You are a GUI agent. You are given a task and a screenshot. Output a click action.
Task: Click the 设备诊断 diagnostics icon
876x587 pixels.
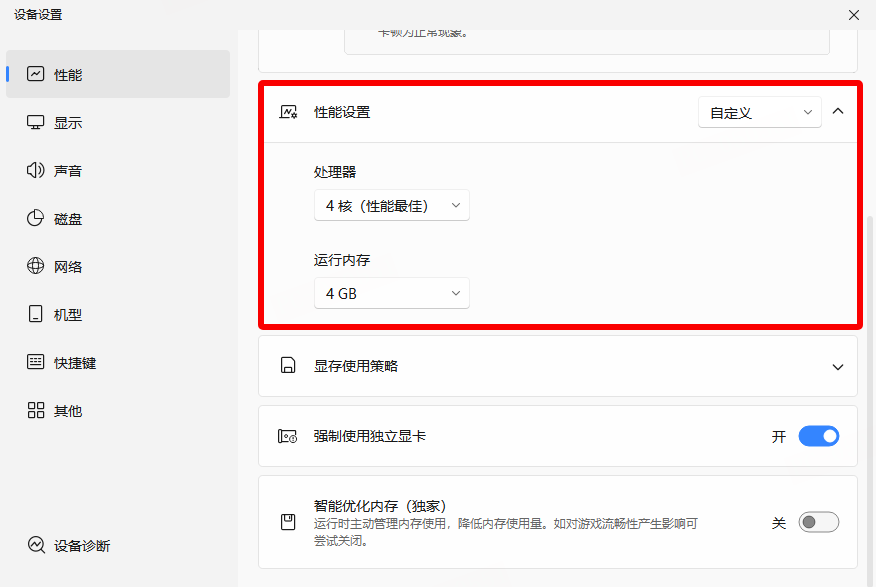tap(36, 545)
